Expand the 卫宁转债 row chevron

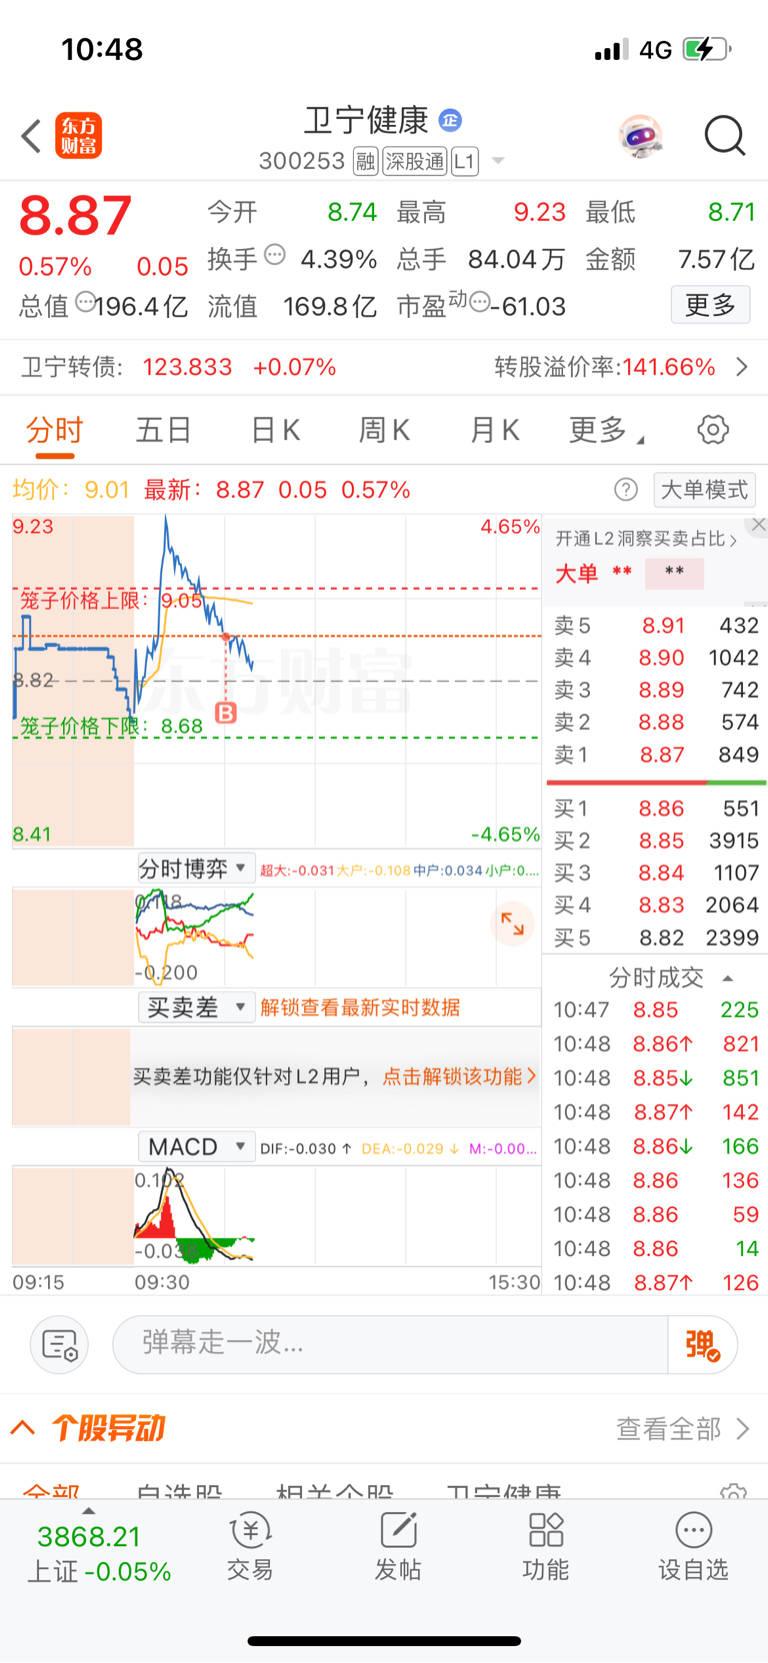coord(742,367)
